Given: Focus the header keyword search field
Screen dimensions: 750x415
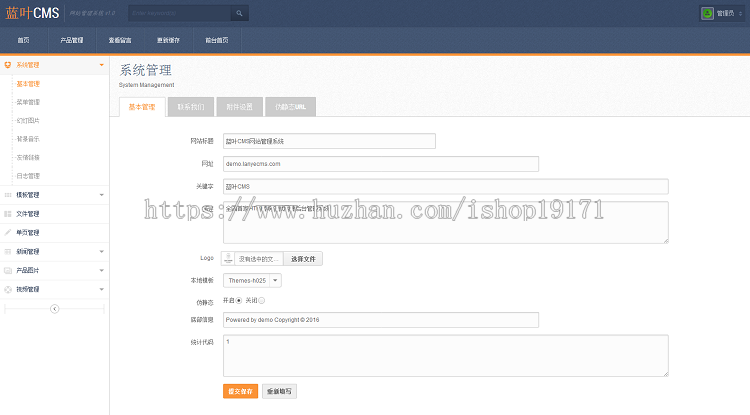Looking at the screenshot, I should tap(180, 13).
